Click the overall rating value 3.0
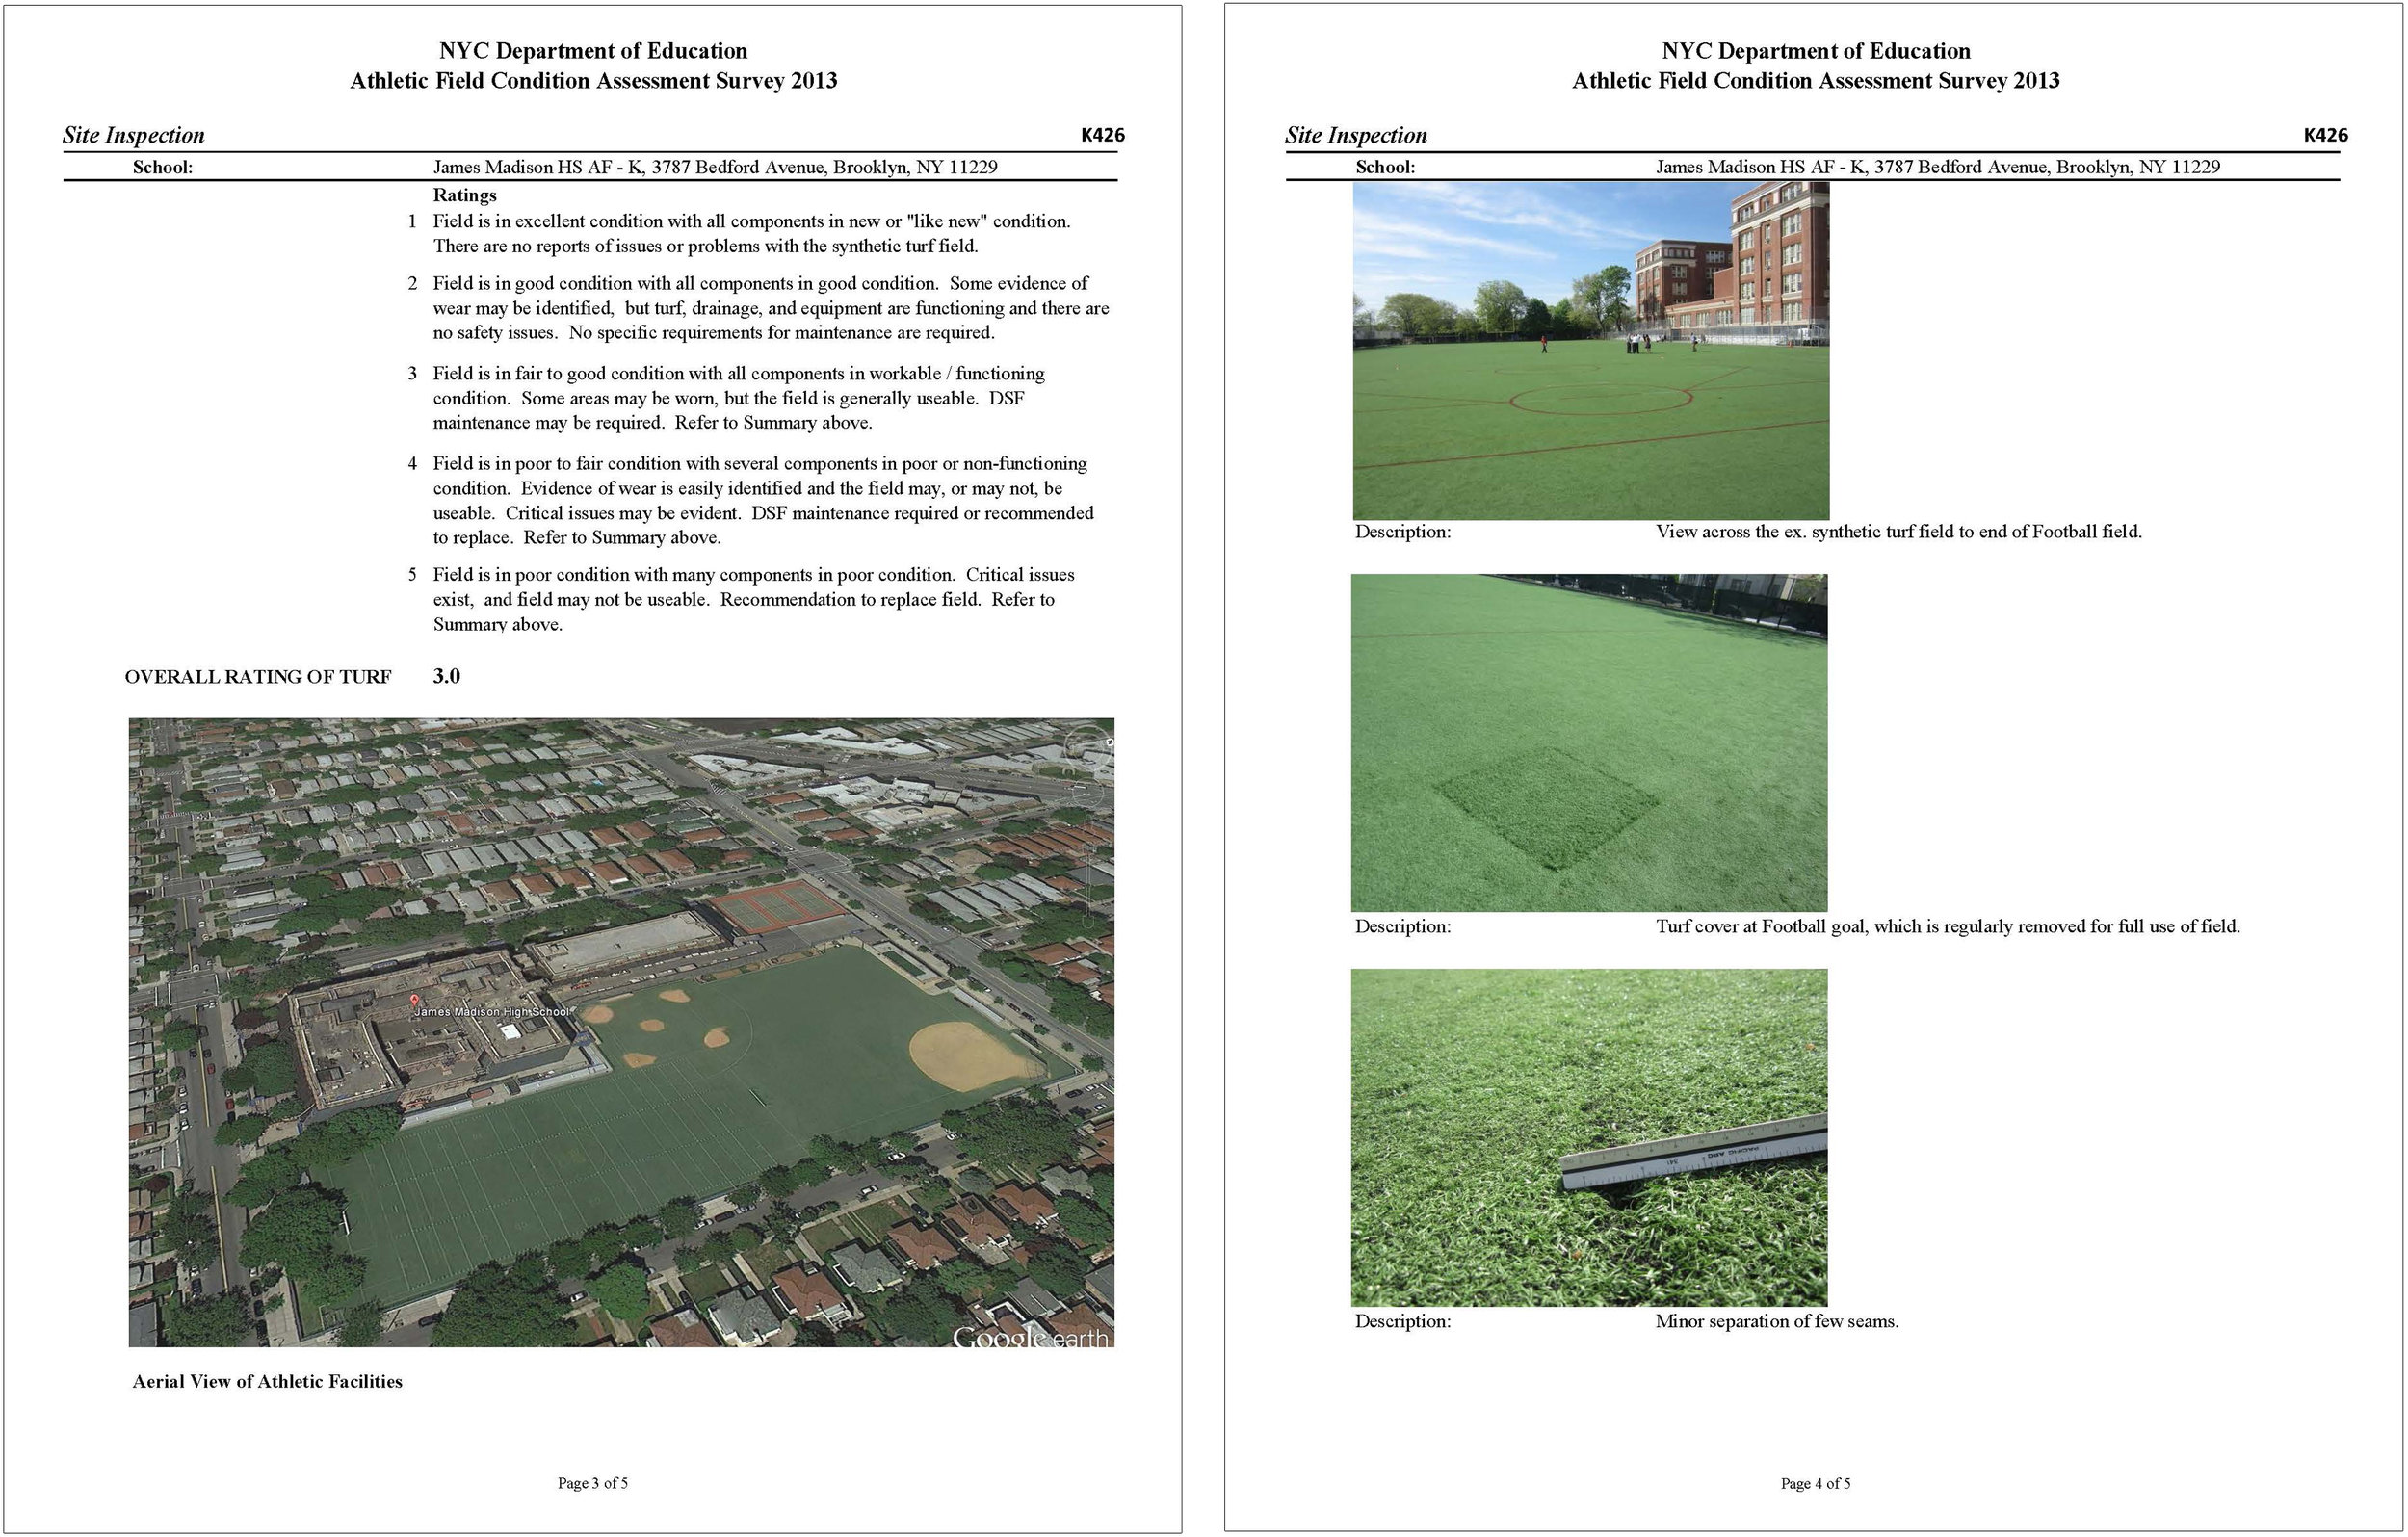The height and width of the screenshot is (1537, 2408). coord(446,676)
